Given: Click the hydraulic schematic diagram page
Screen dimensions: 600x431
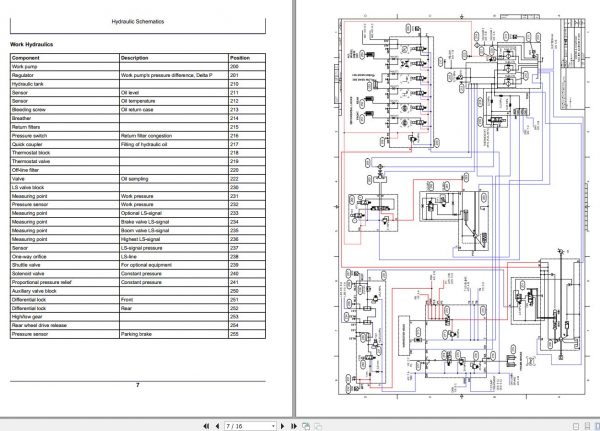Looking at the screenshot, I should [461, 207].
